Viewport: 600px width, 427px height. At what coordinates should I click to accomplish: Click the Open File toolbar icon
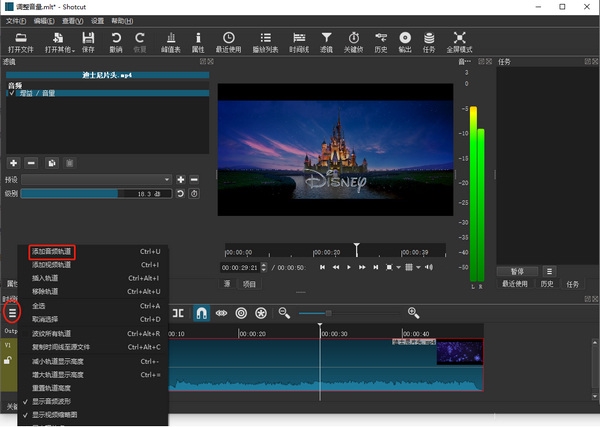click(x=20, y=39)
